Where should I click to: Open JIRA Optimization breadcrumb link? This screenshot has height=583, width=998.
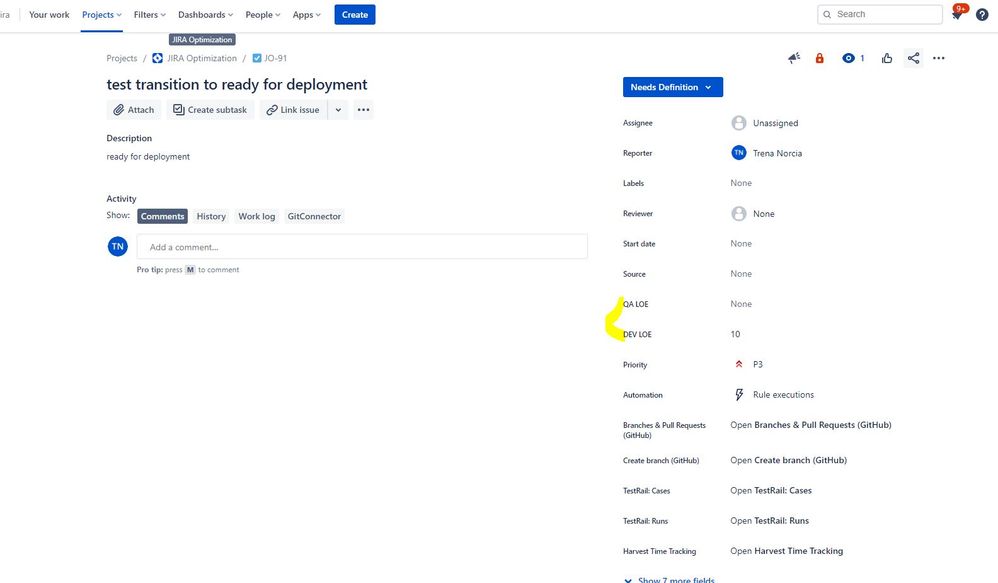[x=202, y=58]
